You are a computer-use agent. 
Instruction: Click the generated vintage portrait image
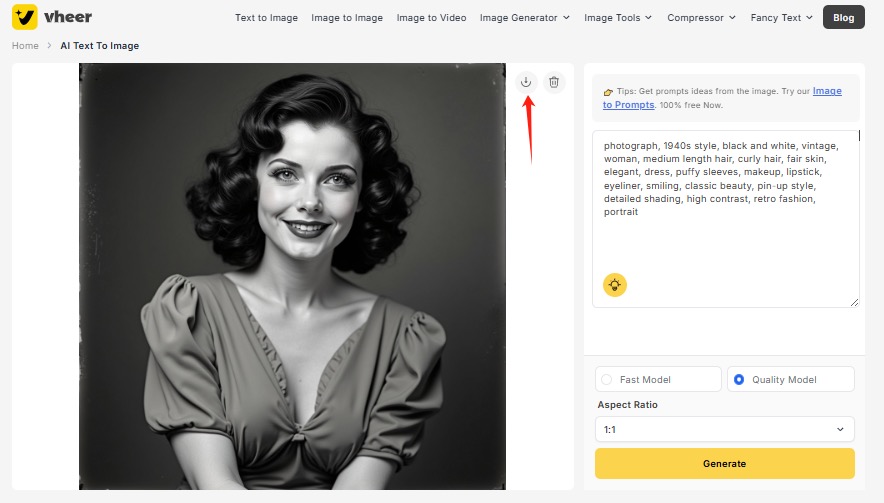point(292,276)
